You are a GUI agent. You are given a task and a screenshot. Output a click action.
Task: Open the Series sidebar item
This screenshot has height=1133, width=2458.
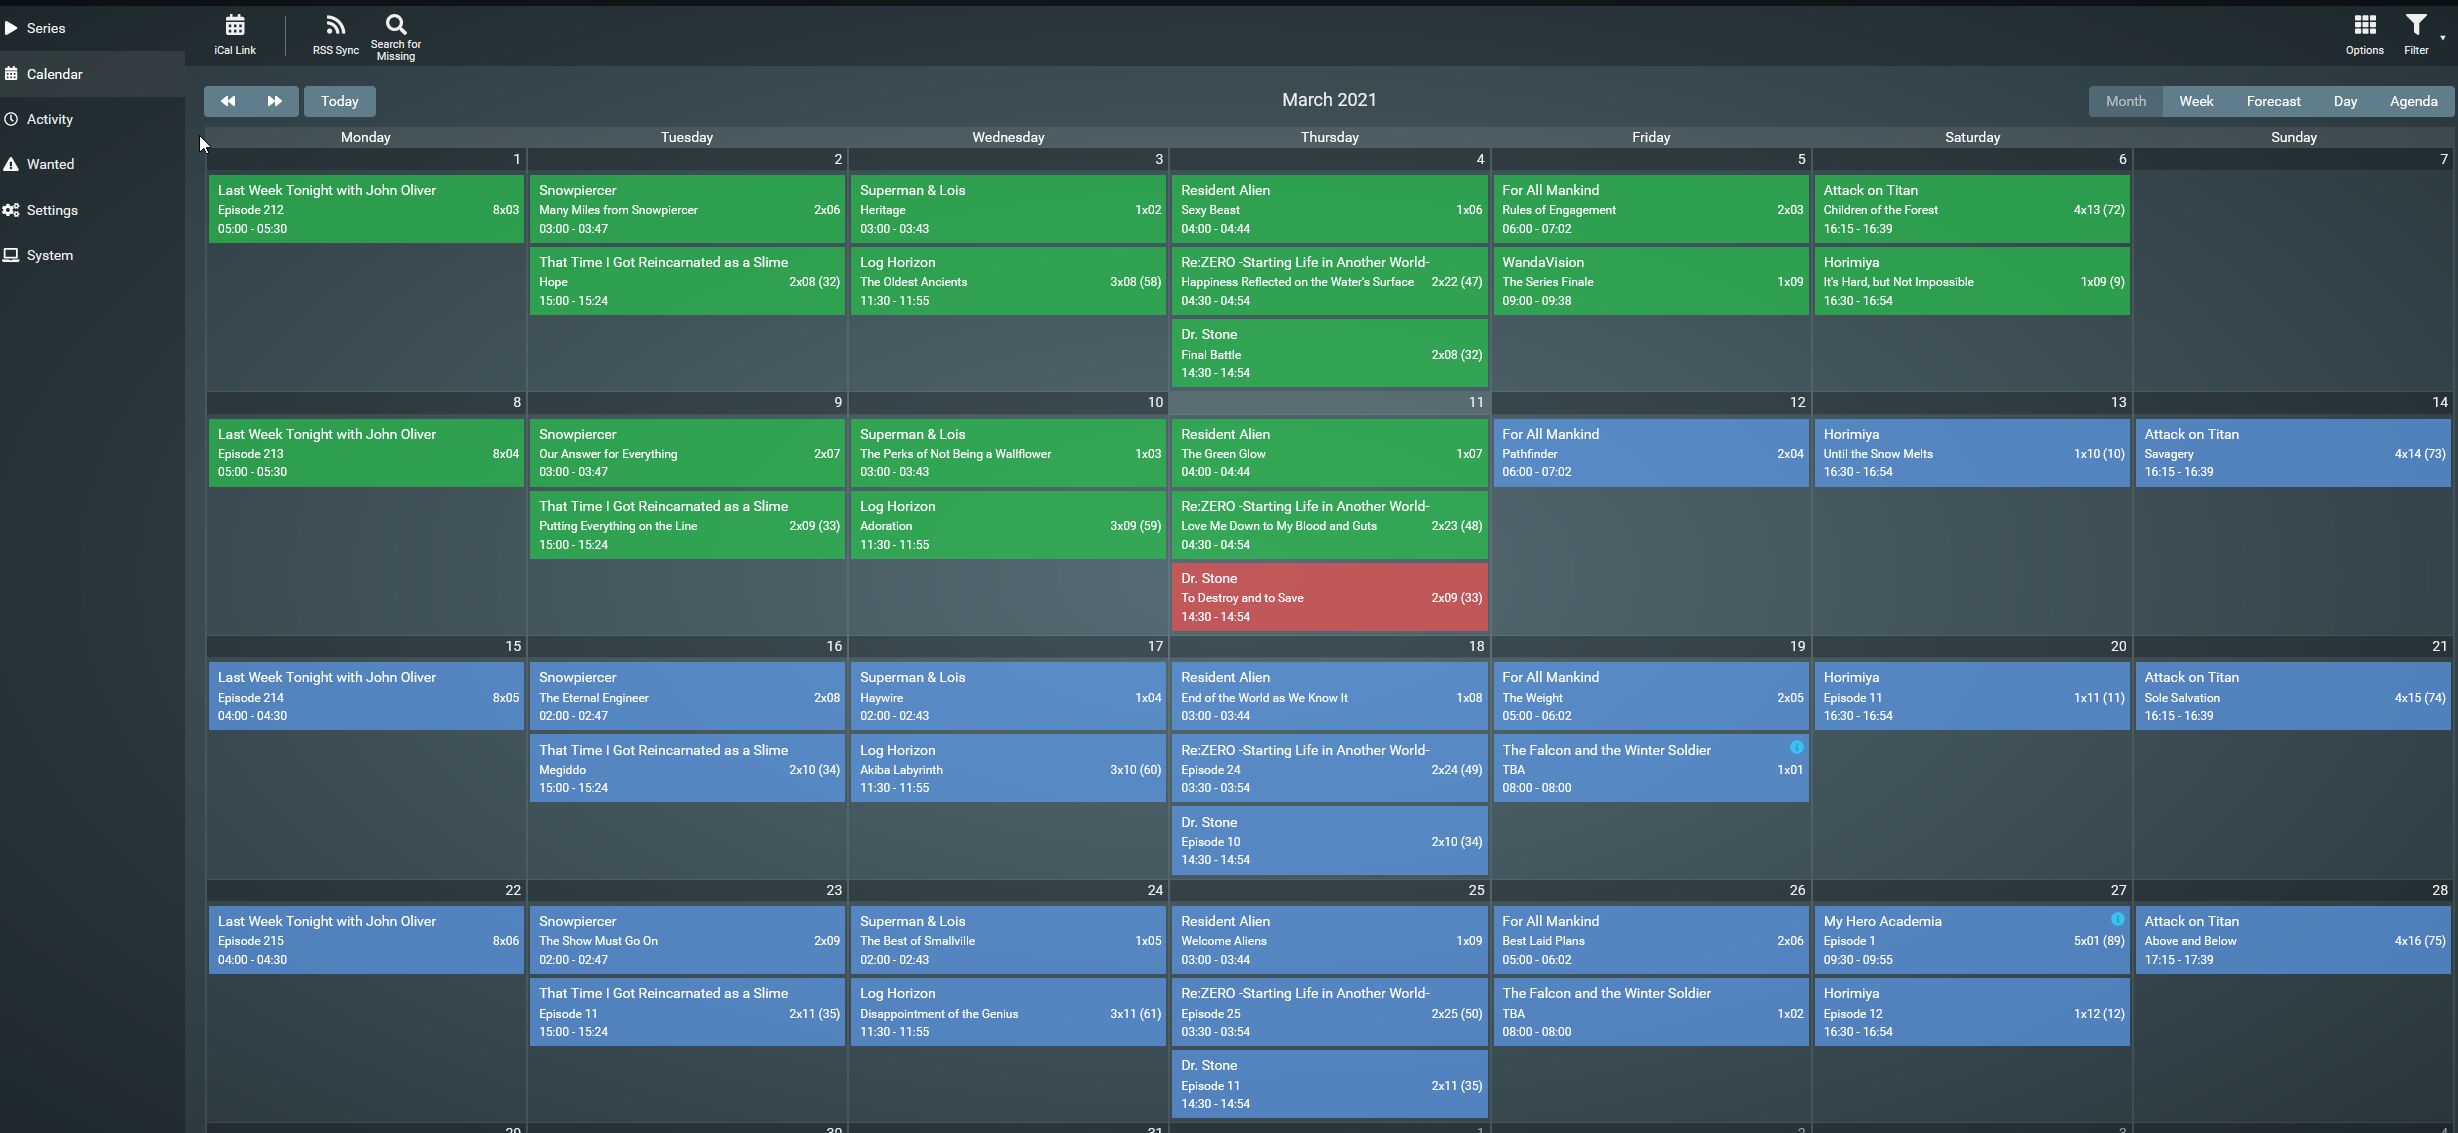[92, 28]
